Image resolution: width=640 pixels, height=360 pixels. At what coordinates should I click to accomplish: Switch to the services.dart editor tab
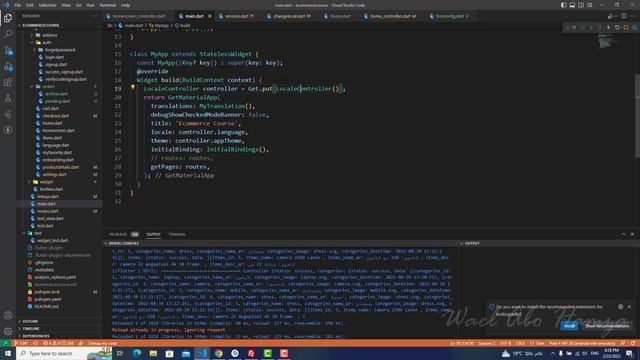[240, 16]
